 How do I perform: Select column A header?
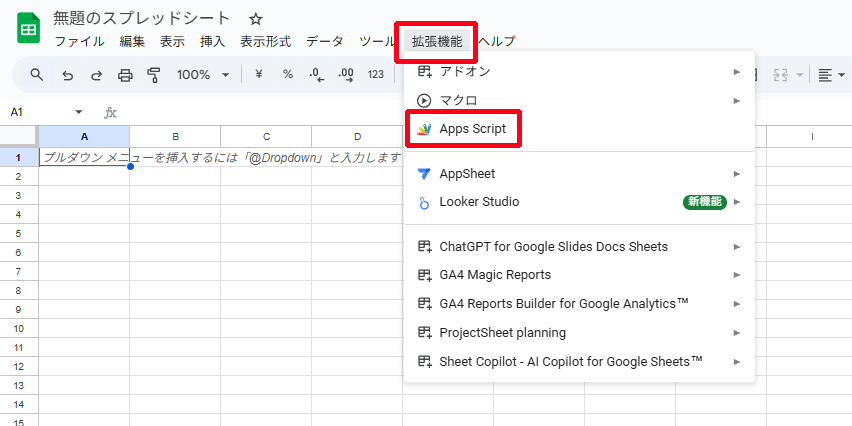[84, 136]
